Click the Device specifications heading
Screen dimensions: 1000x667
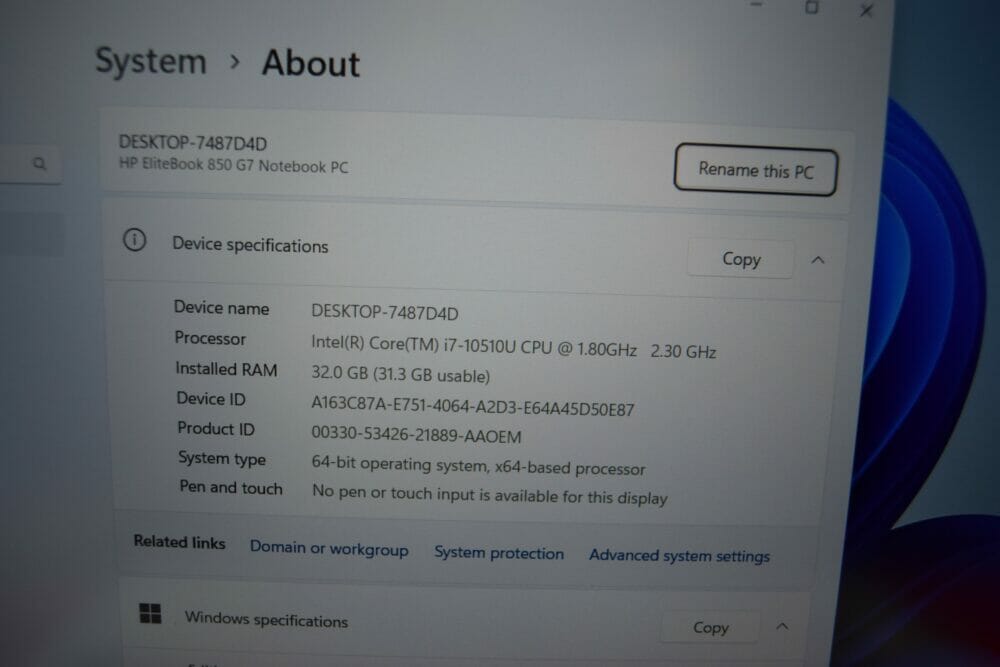tap(250, 245)
